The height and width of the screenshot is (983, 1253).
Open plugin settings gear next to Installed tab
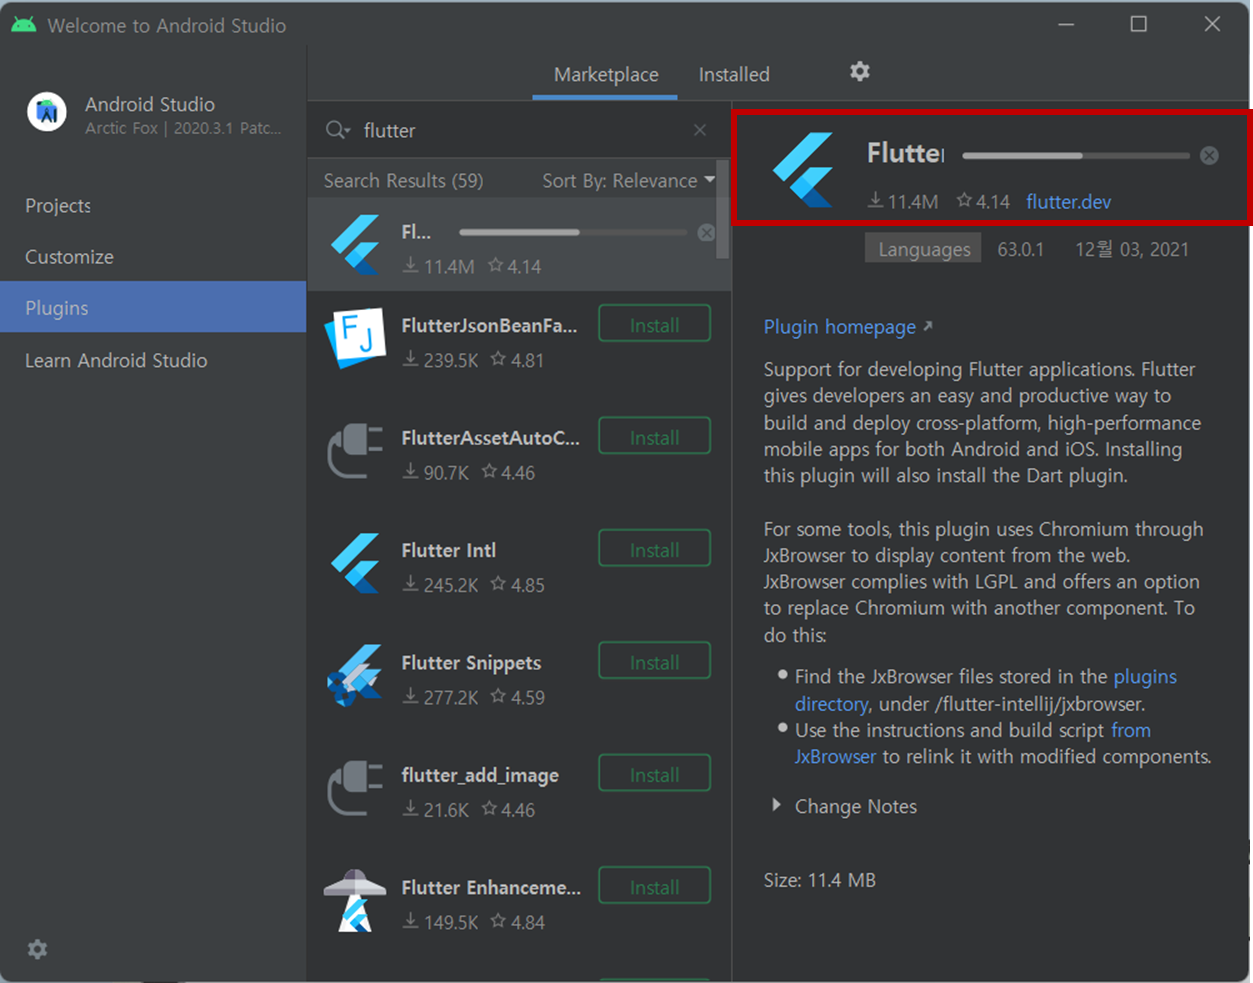coord(860,72)
